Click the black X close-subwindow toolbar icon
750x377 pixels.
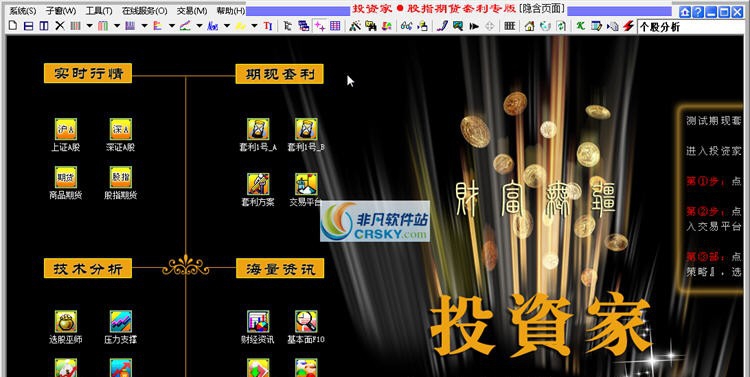point(60,26)
